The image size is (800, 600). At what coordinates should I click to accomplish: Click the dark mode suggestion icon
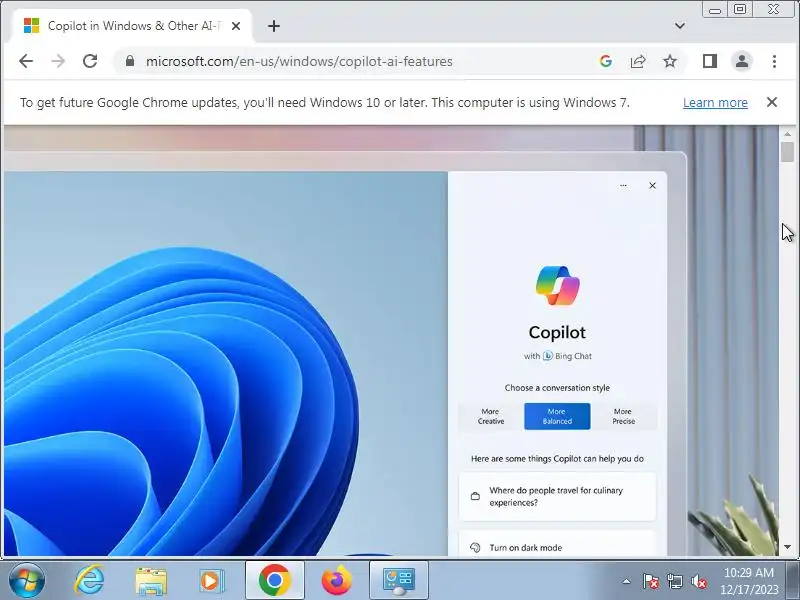pos(475,547)
